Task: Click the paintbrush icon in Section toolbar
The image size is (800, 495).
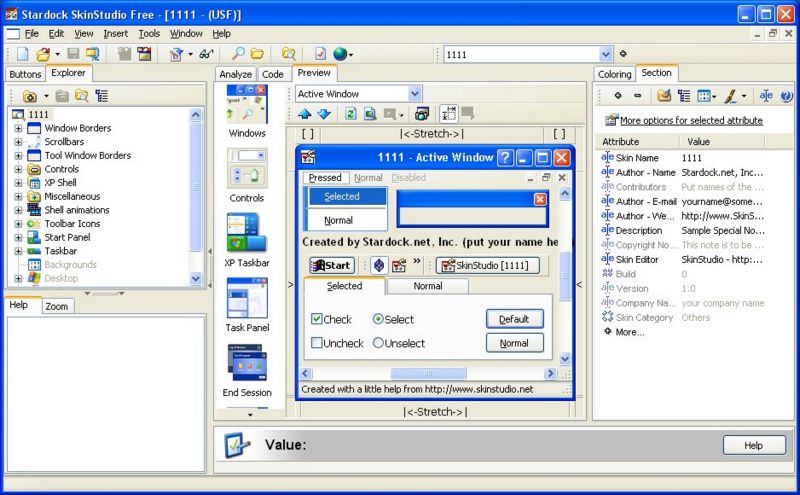Action: click(x=731, y=96)
